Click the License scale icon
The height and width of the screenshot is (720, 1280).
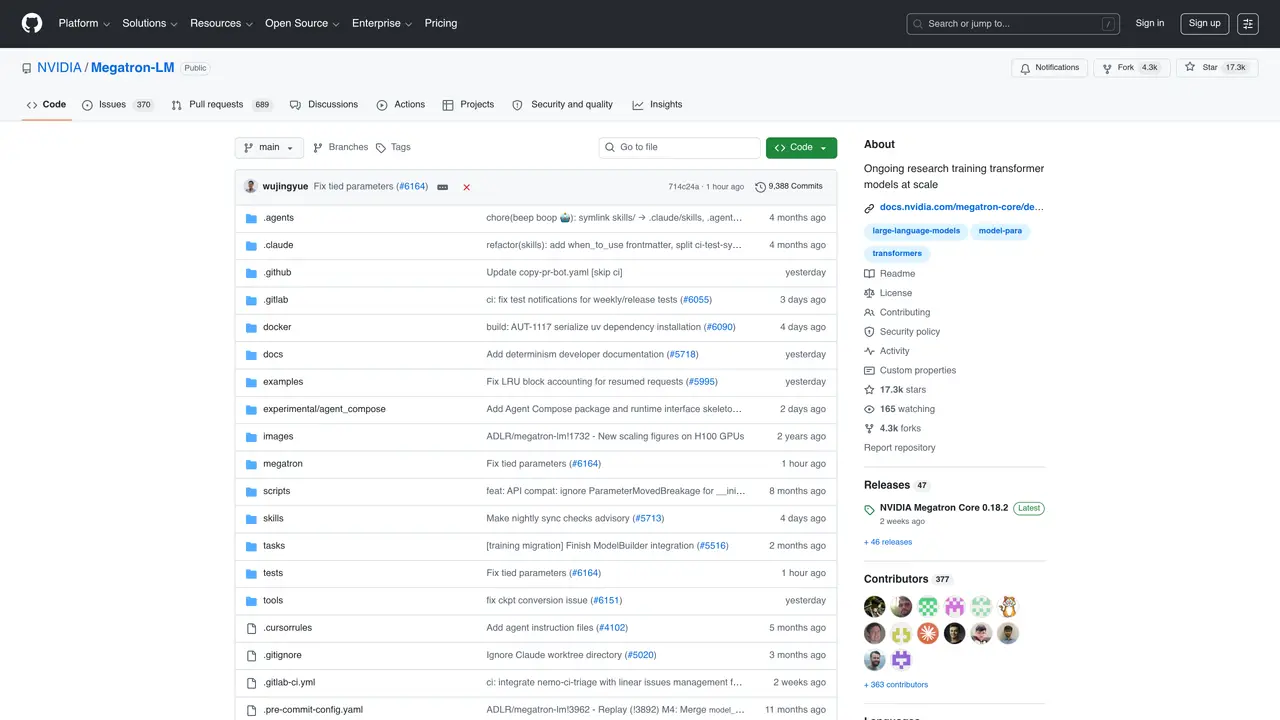[870, 293]
